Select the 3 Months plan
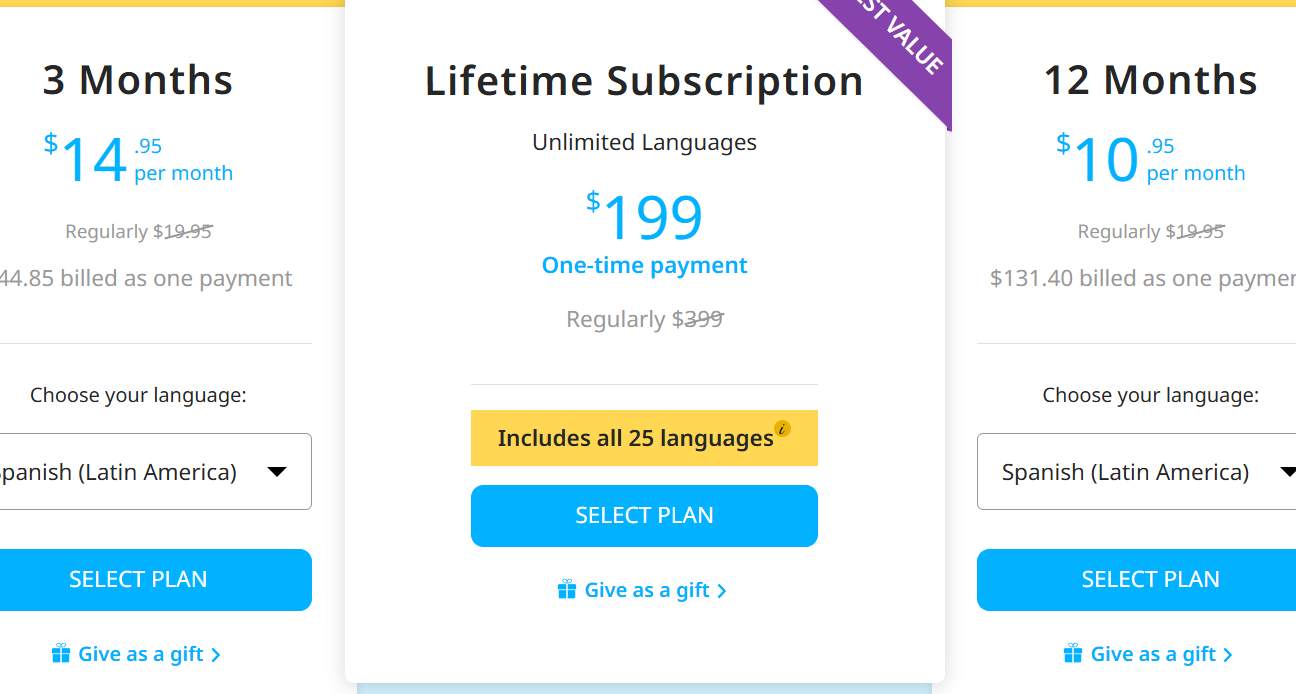This screenshot has width=1296, height=694. point(140,580)
